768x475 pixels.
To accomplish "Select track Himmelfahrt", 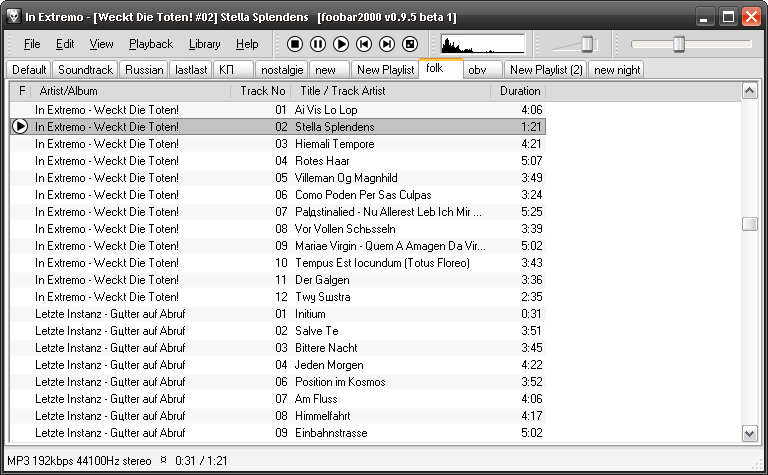I will (278, 416).
